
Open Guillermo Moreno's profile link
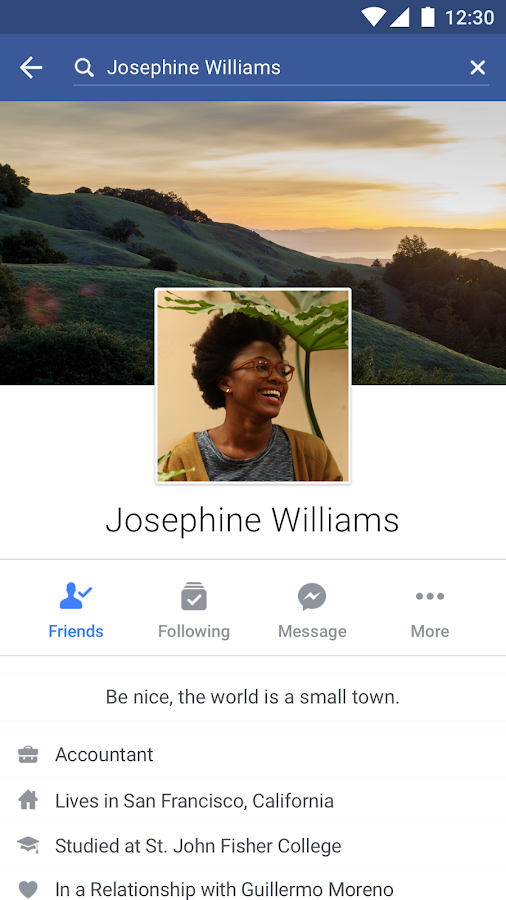point(317,890)
